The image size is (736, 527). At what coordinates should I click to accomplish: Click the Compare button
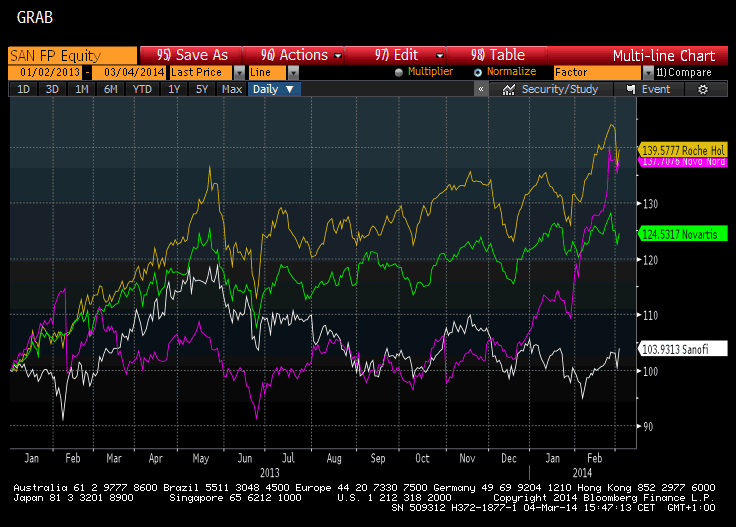[684, 73]
